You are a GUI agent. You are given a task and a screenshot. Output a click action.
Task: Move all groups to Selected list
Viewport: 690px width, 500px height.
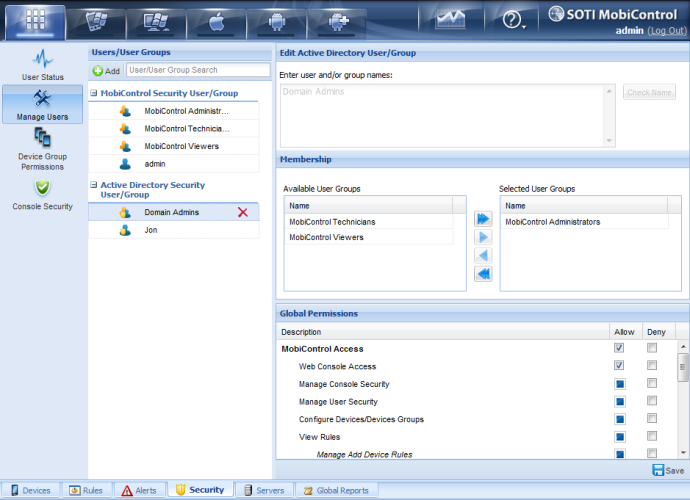(x=483, y=219)
